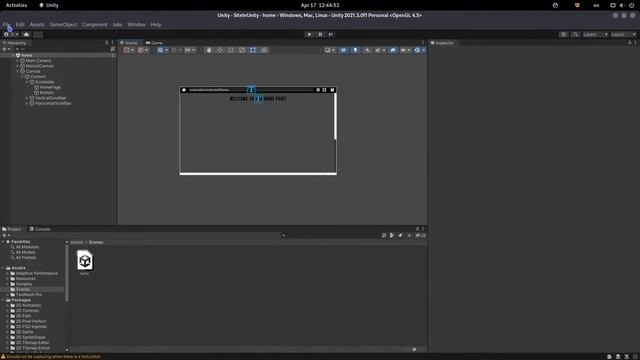Select HomePage in Hierarchy
The height and width of the screenshot is (360, 640).
click(x=50, y=87)
